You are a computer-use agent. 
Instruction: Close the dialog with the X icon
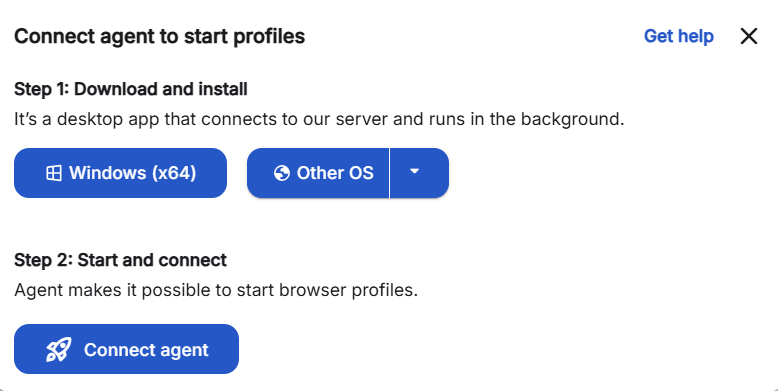pyautogui.click(x=749, y=36)
